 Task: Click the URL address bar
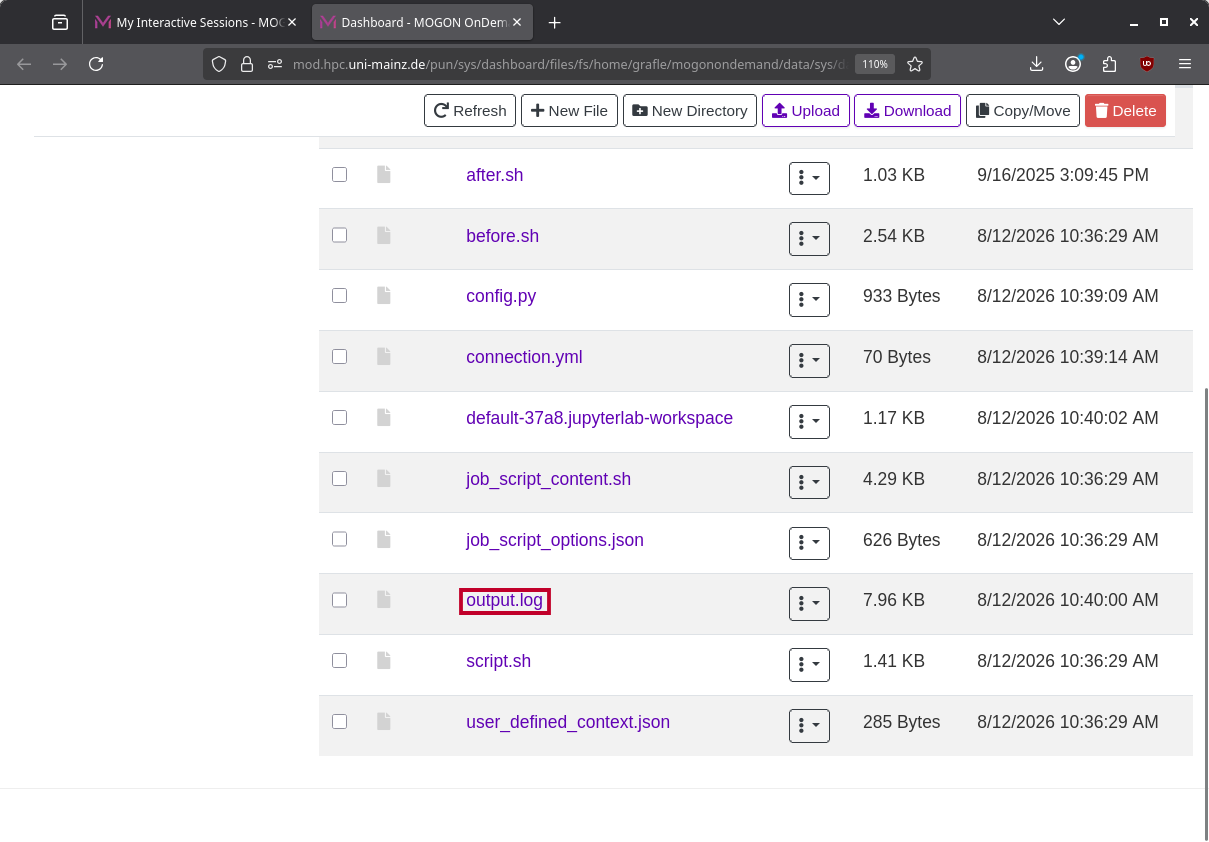pyautogui.click(x=568, y=64)
